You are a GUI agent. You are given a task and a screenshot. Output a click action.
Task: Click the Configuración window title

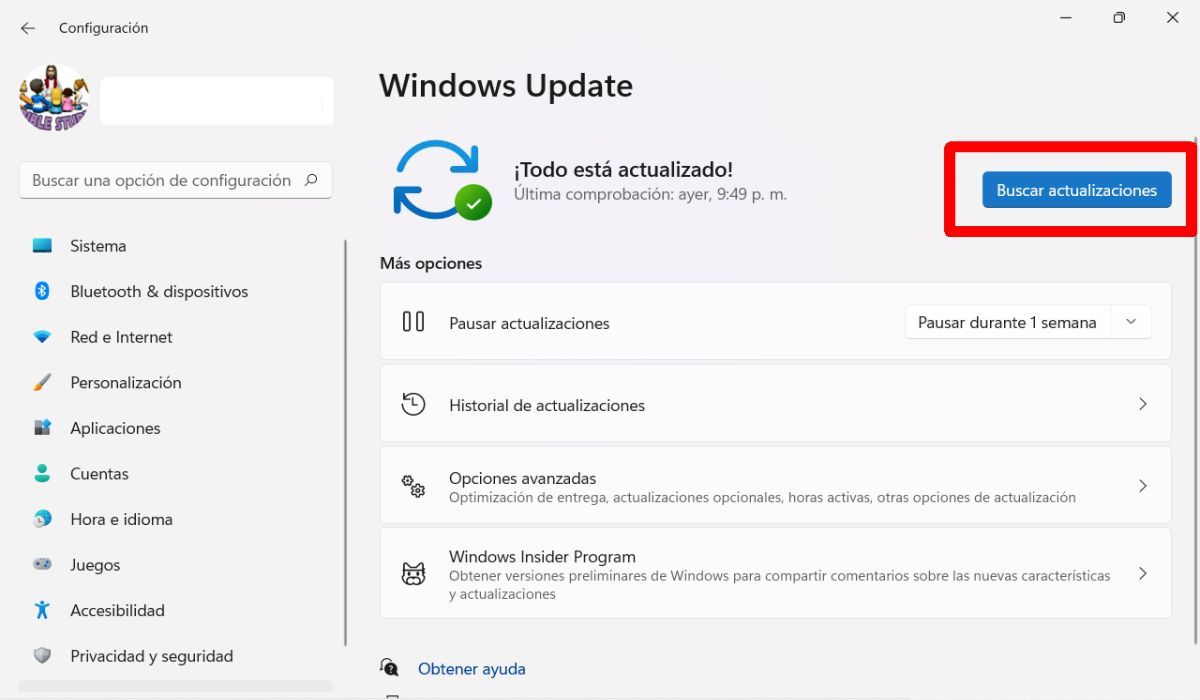[103, 28]
